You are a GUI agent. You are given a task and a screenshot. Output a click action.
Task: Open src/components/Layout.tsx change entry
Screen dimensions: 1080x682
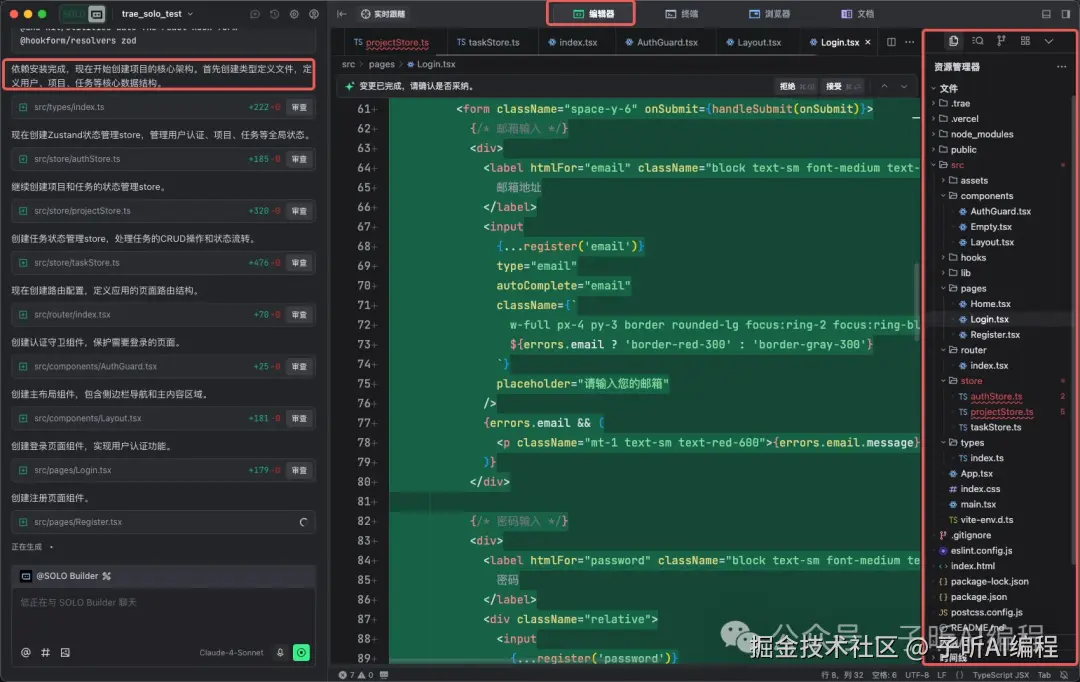tap(163, 418)
